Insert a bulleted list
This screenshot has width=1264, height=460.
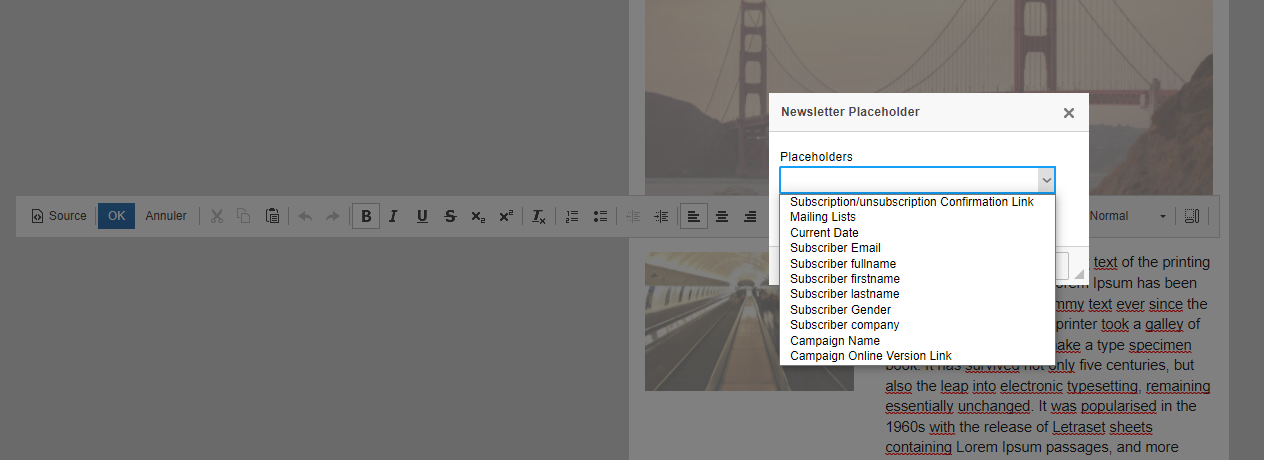coord(600,216)
